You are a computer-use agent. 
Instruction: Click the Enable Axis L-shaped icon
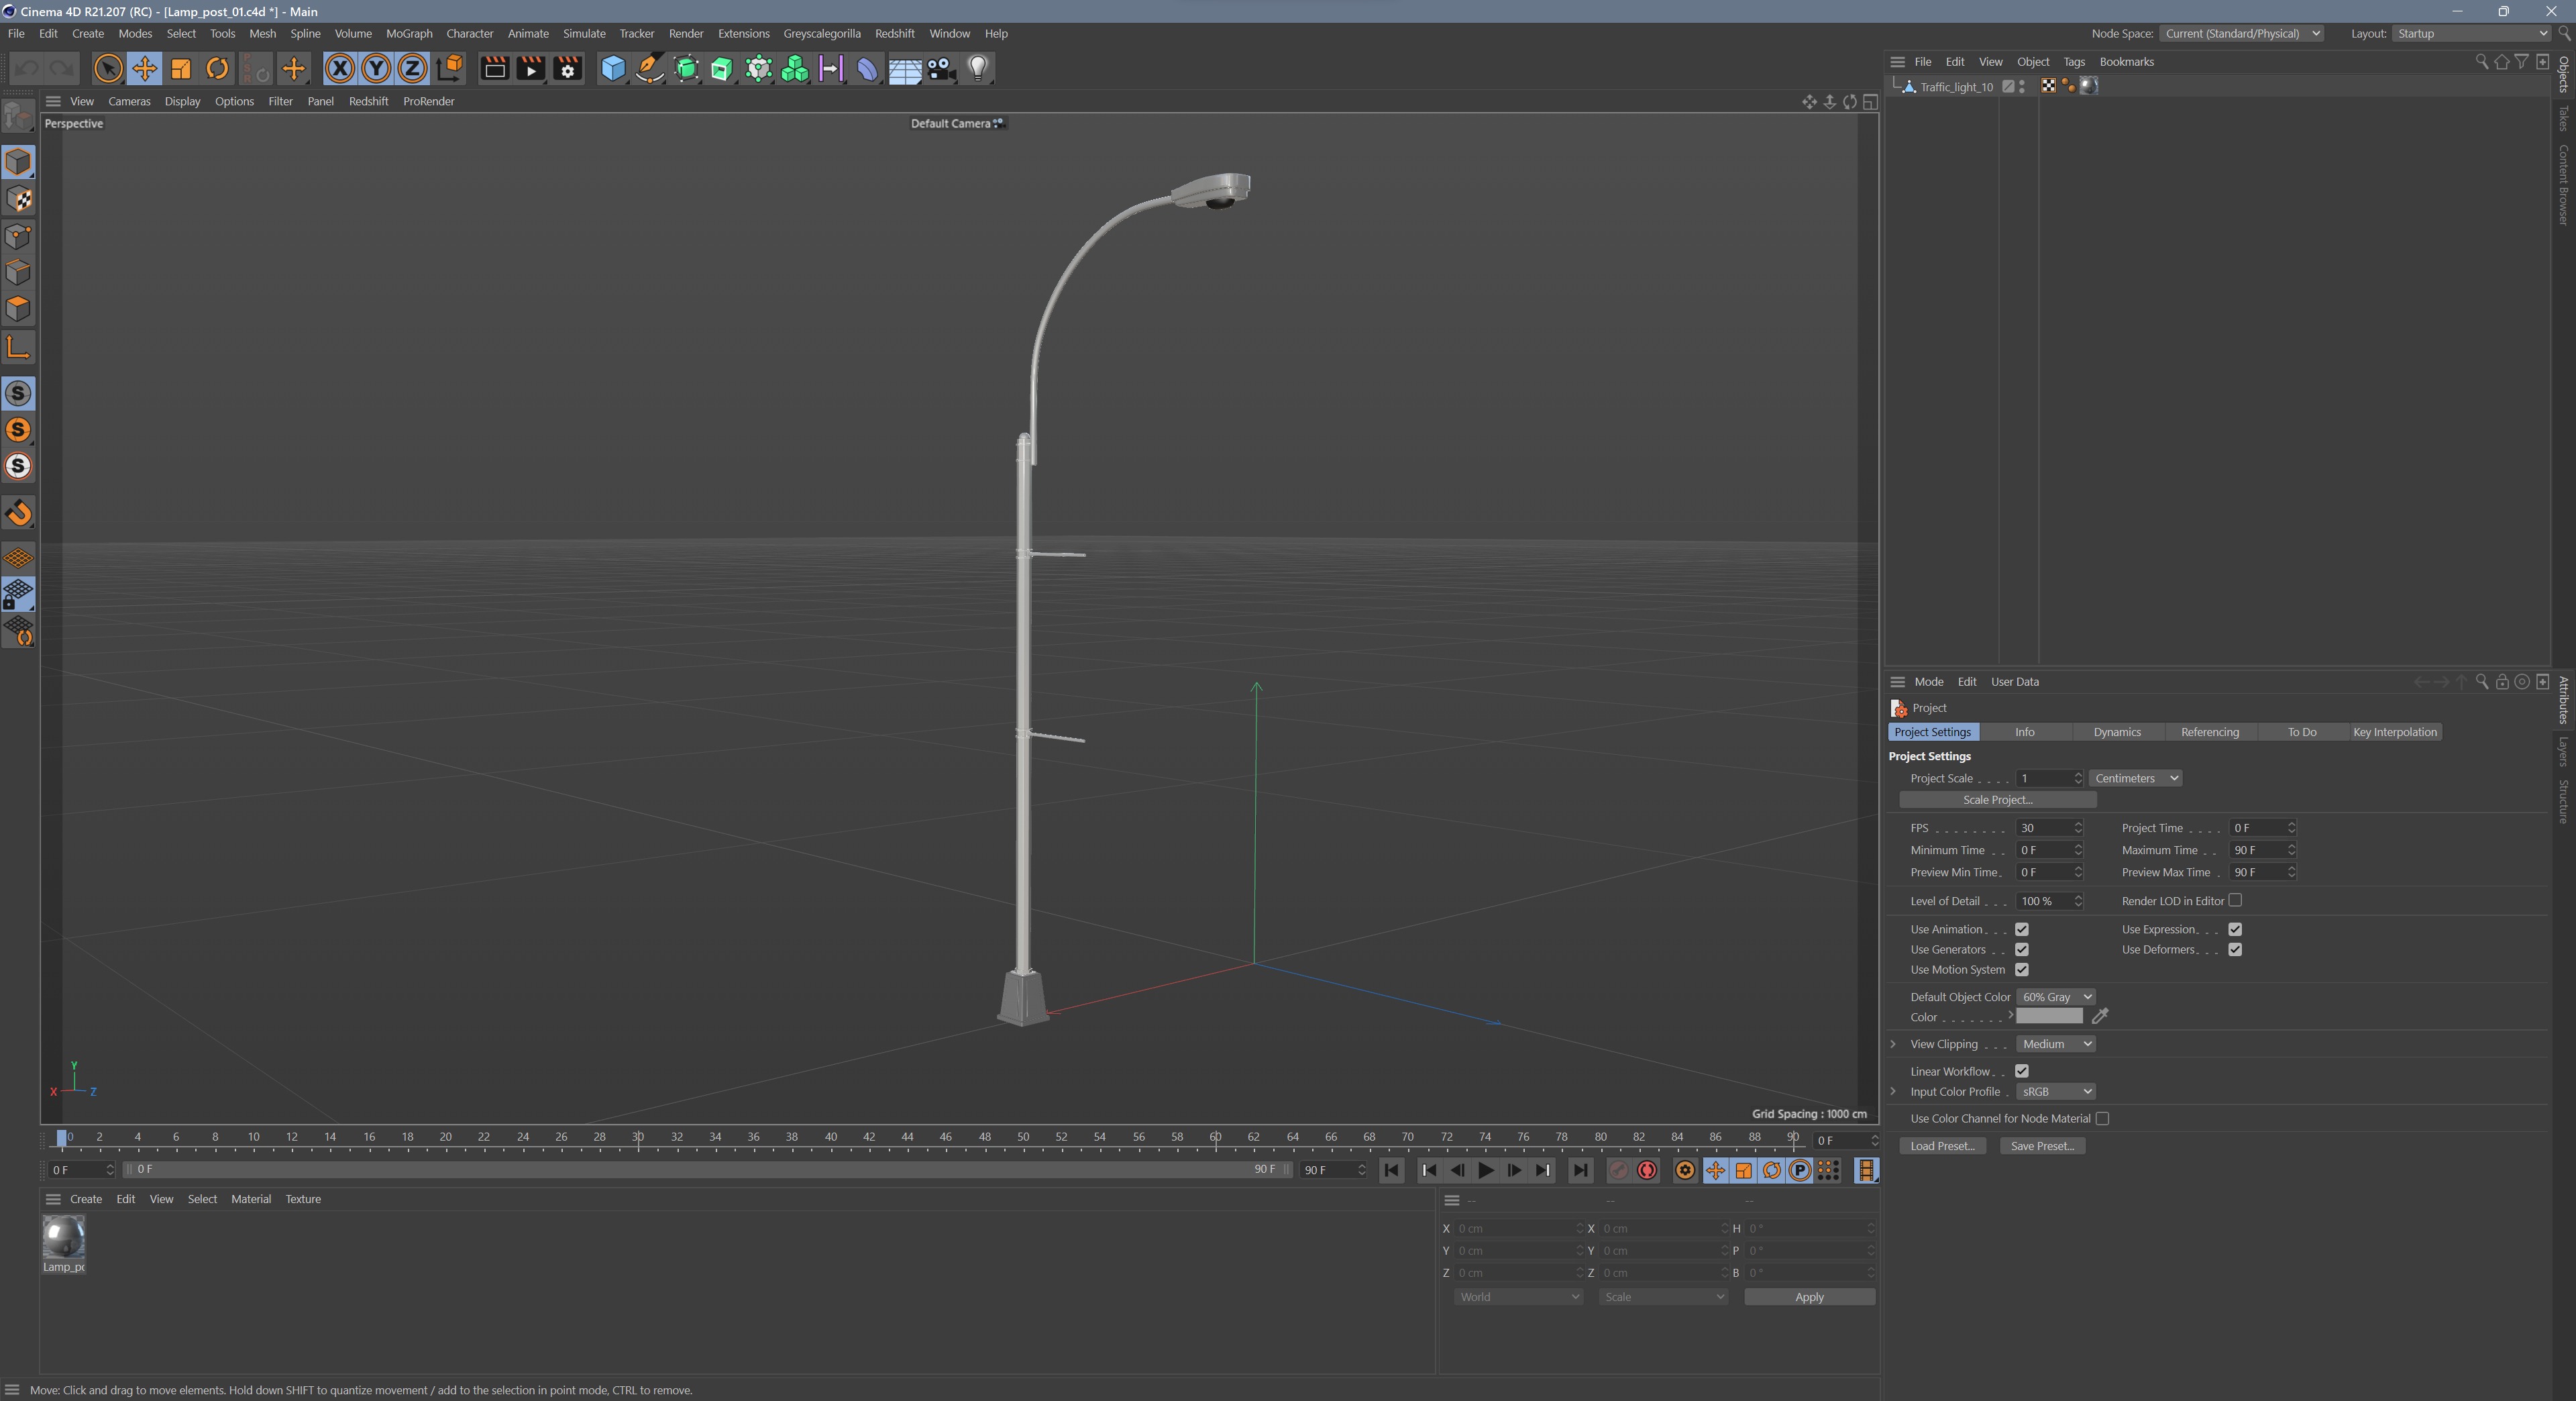pos(18,348)
